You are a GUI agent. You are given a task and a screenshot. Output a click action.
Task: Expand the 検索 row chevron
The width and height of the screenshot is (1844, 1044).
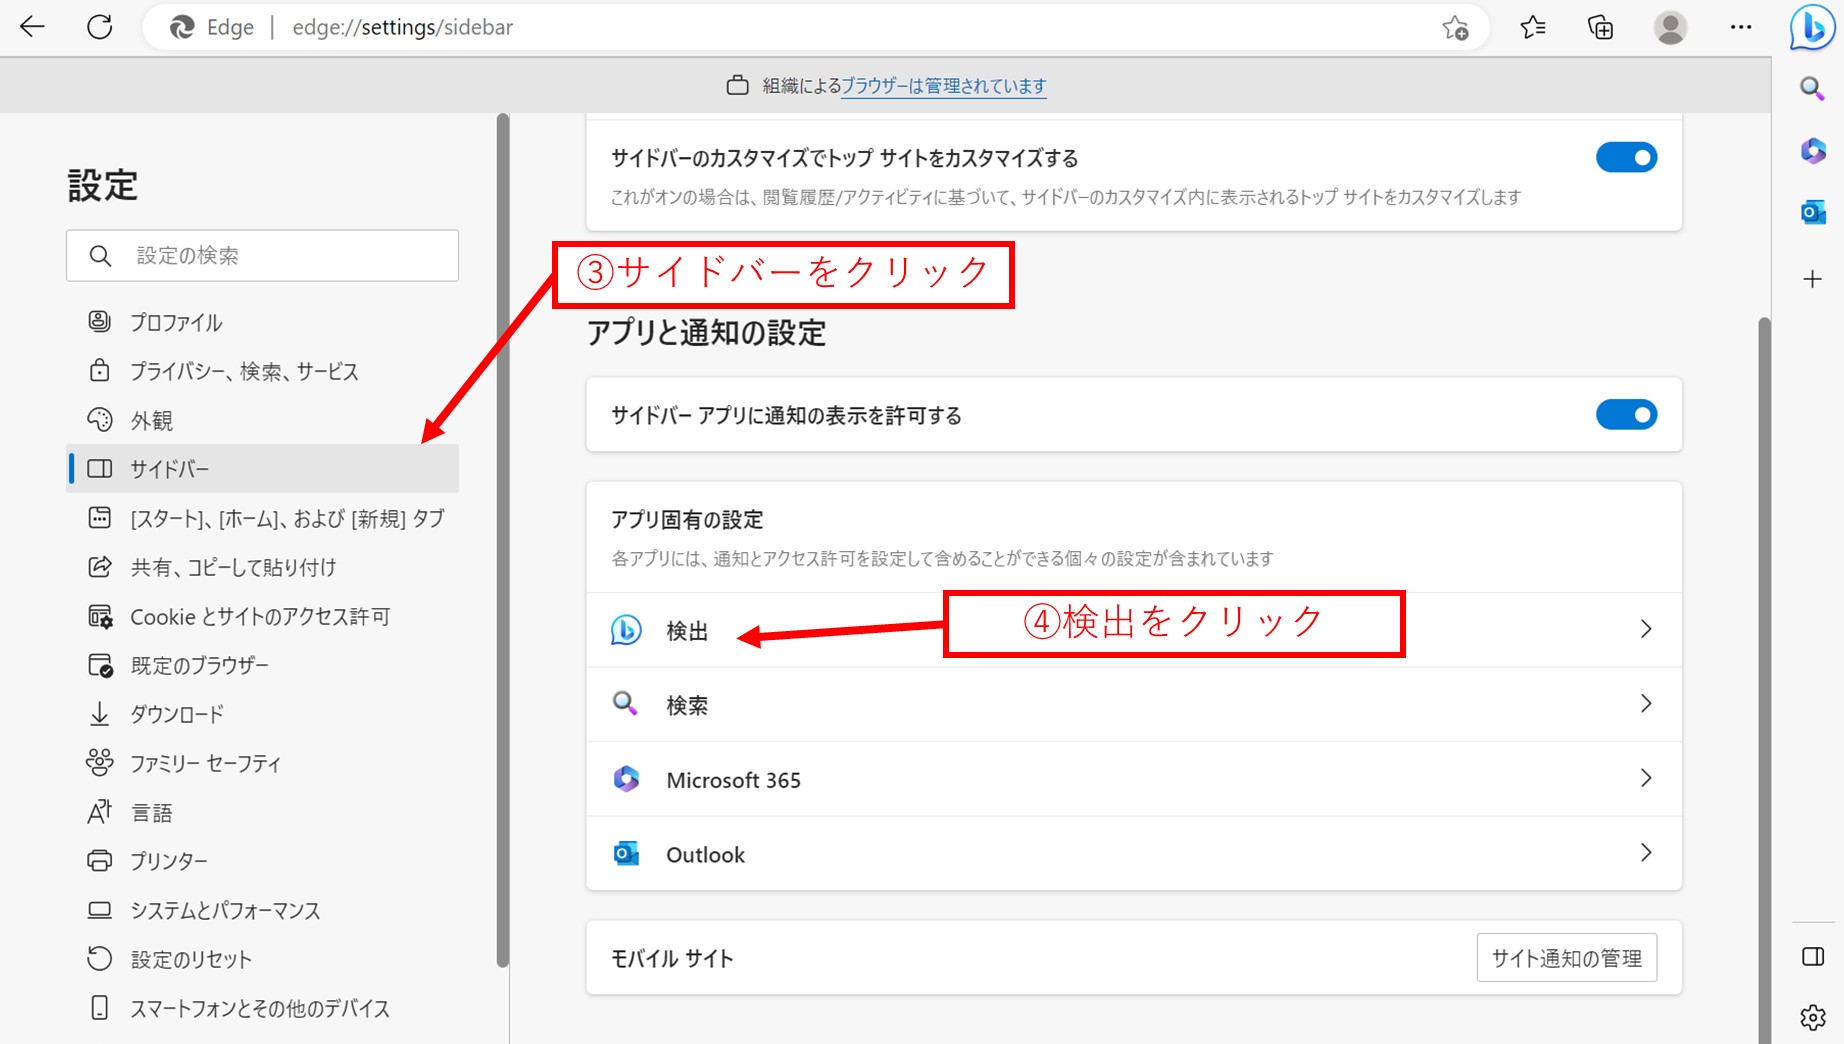click(x=1645, y=704)
